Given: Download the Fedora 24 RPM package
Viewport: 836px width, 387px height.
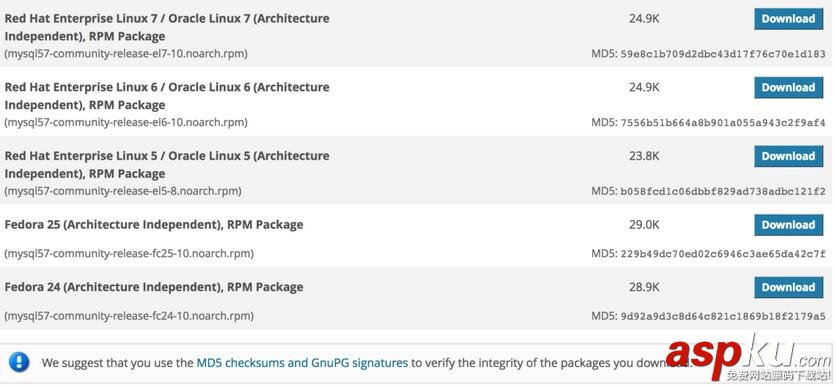Looking at the screenshot, I should (x=788, y=287).
